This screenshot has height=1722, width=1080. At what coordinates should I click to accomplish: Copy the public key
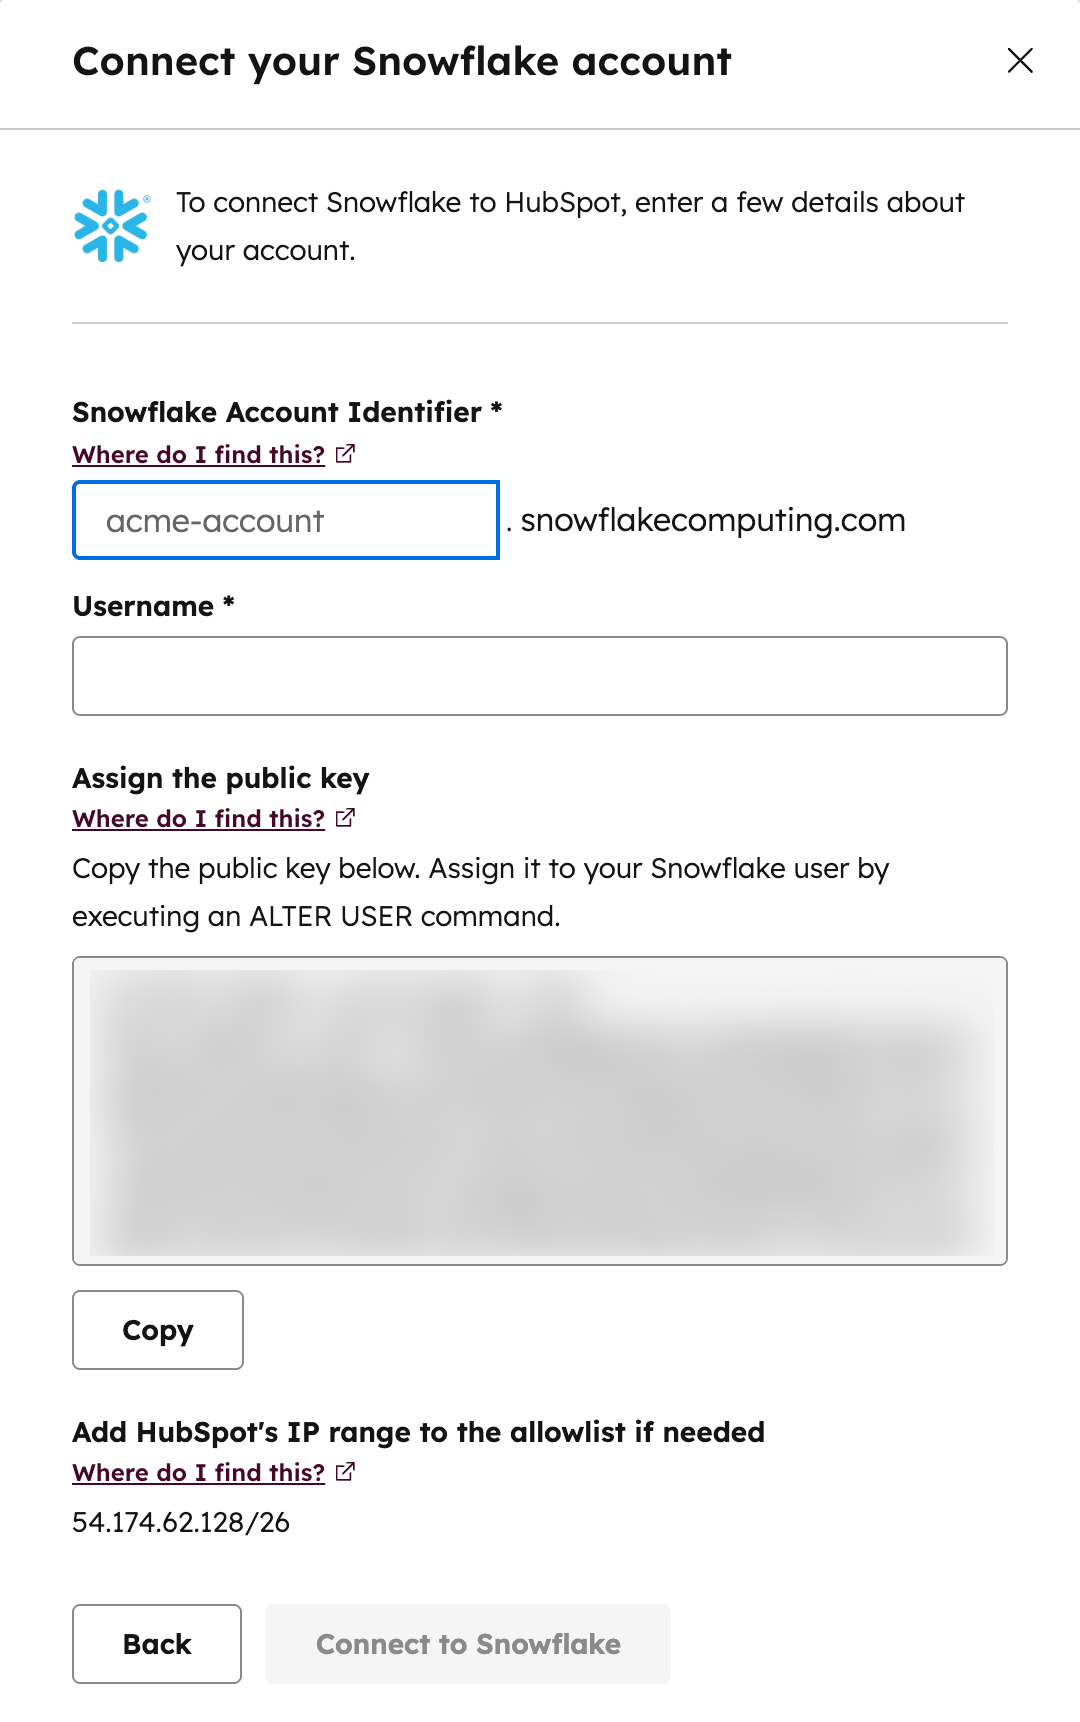click(157, 1330)
